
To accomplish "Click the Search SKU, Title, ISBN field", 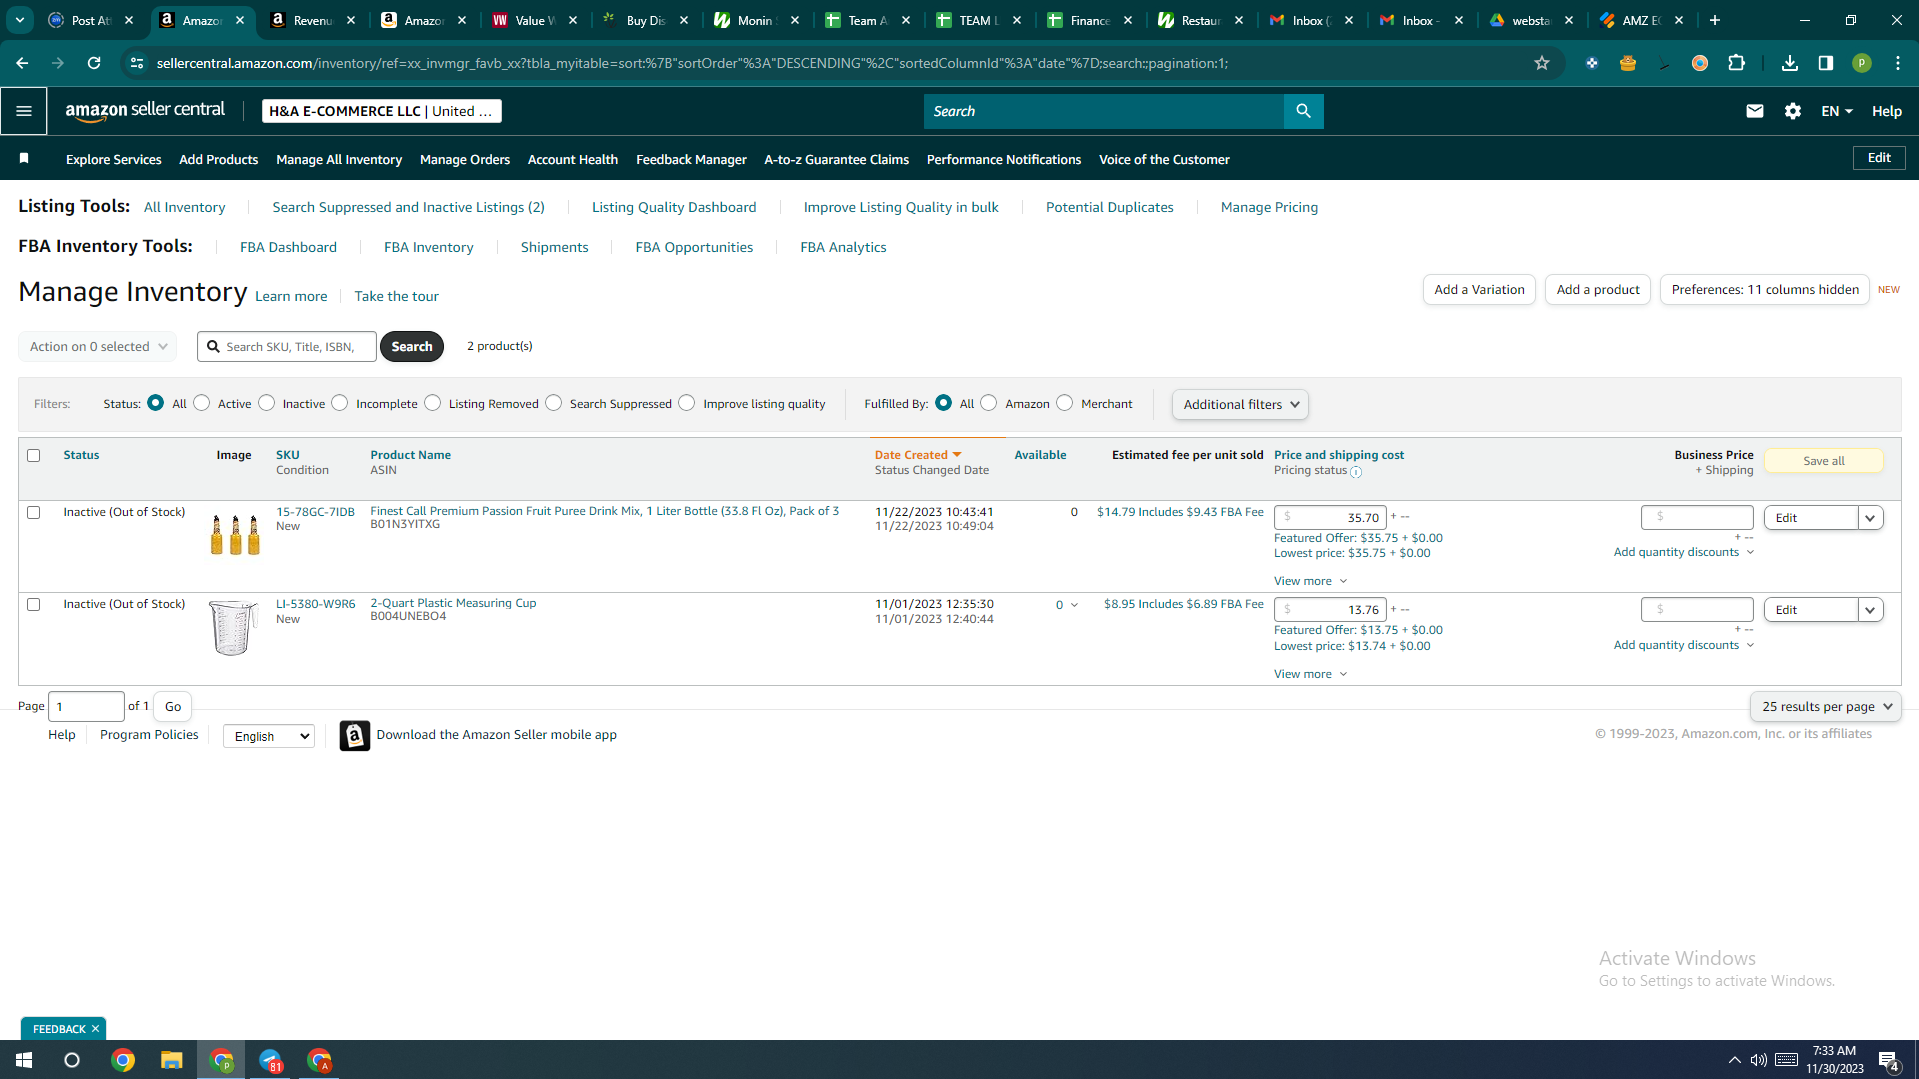I will click(287, 346).
